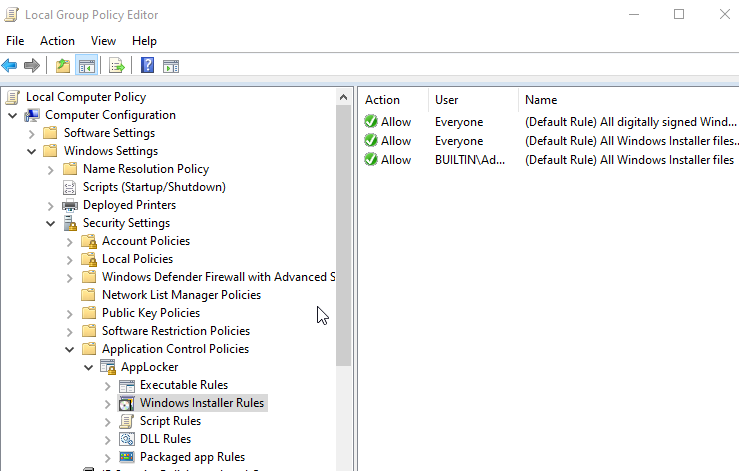
Task: Collapse the Security Settings node
Action: coord(50,223)
